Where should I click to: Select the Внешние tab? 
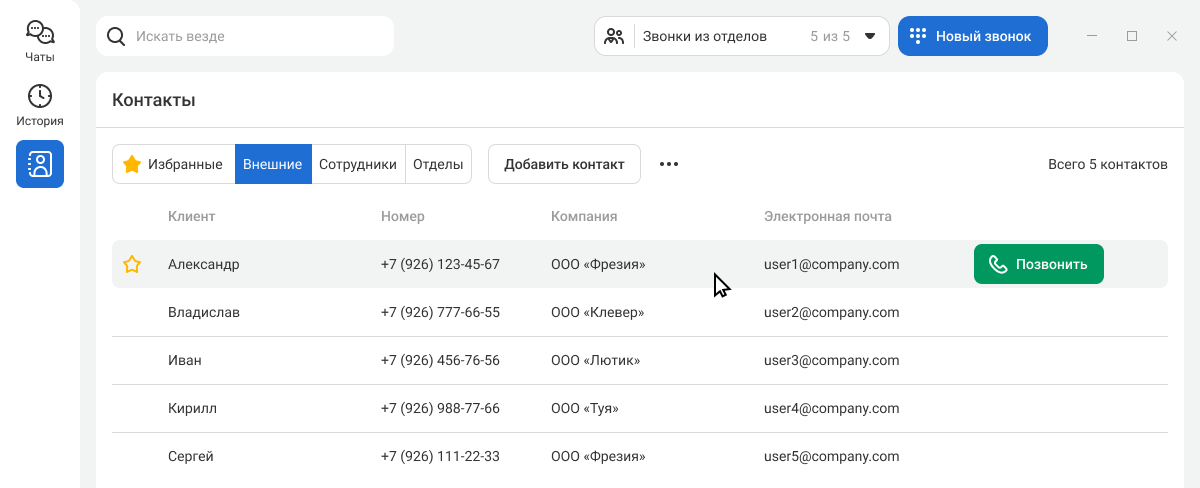[x=273, y=164]
